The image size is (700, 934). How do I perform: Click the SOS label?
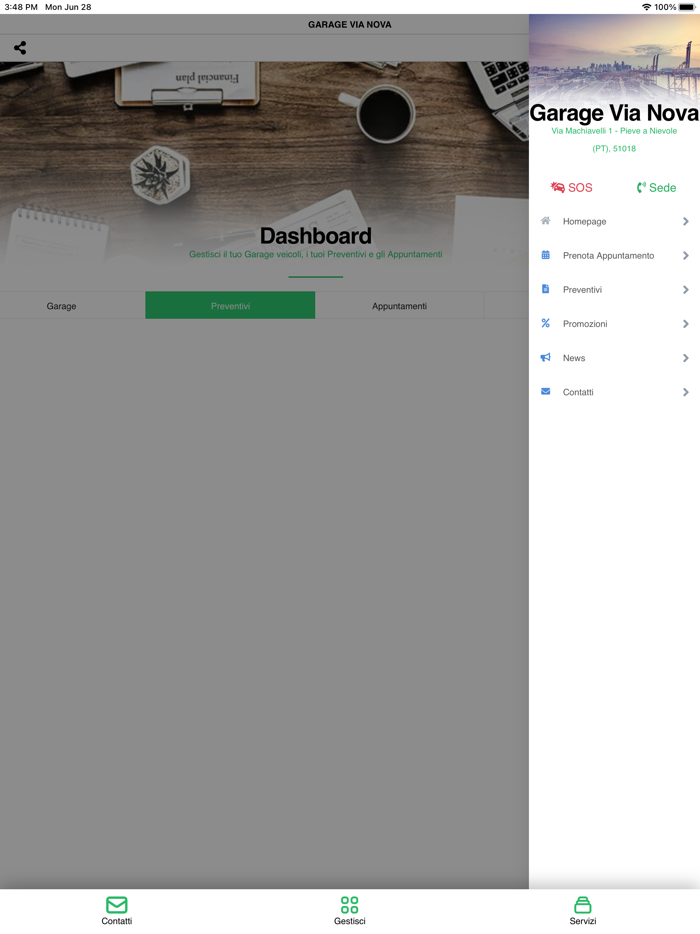580,188
